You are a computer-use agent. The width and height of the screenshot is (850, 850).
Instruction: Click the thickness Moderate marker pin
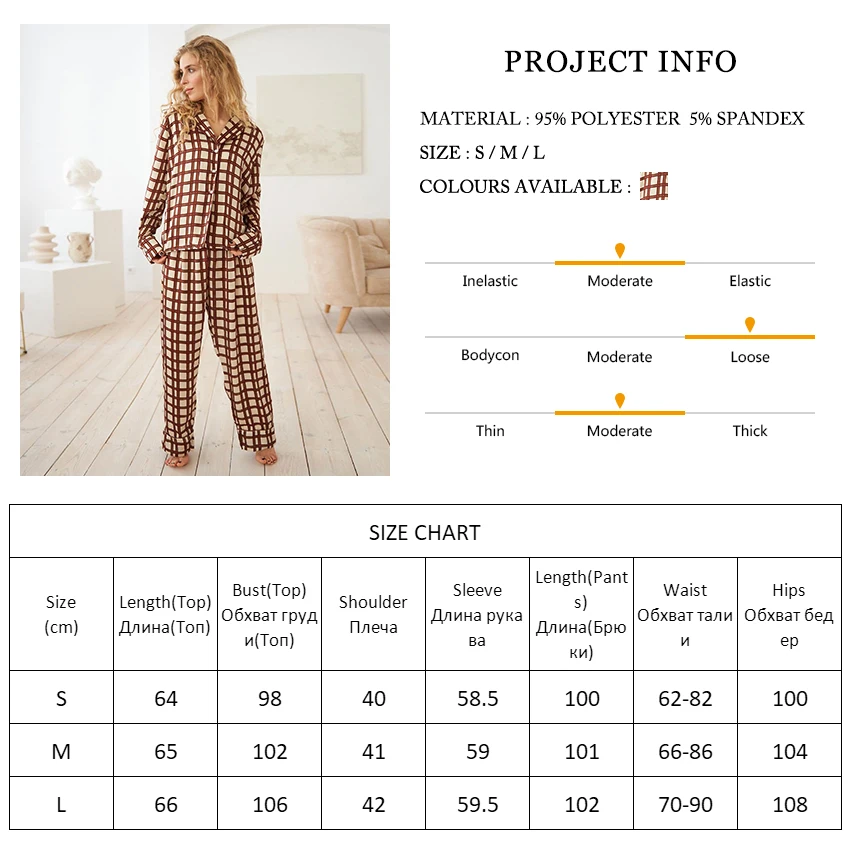[x=620, y=400]
